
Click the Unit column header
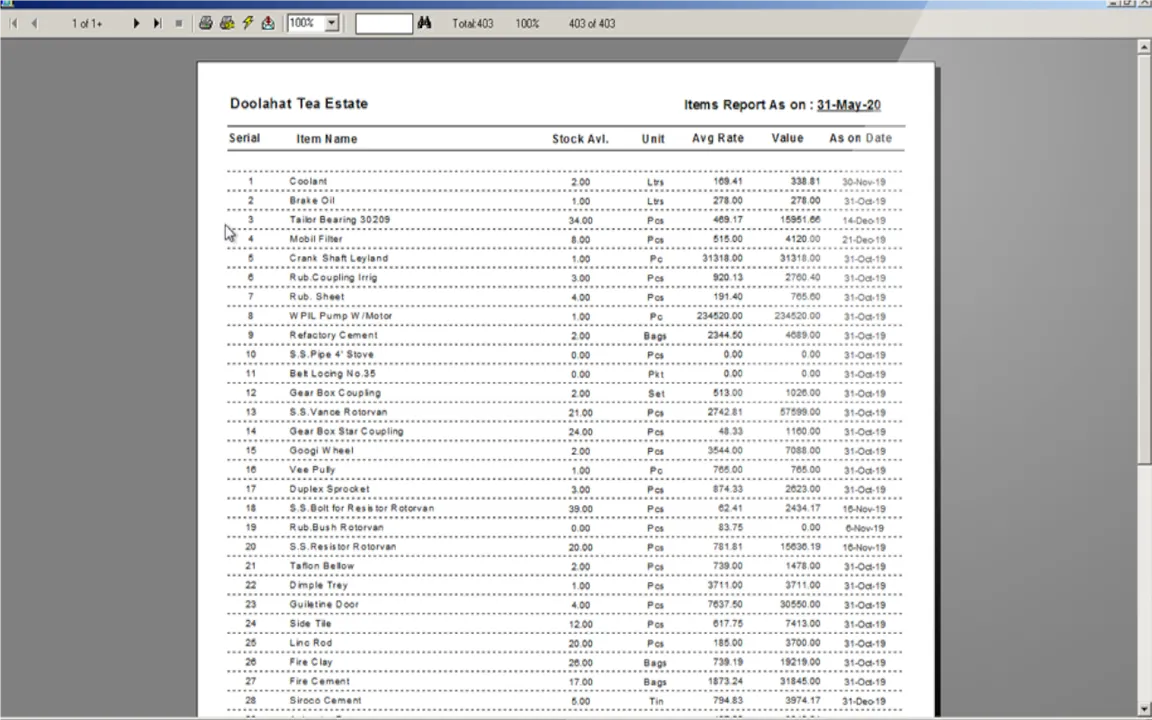pyautogui.click(x=653, y=139)
